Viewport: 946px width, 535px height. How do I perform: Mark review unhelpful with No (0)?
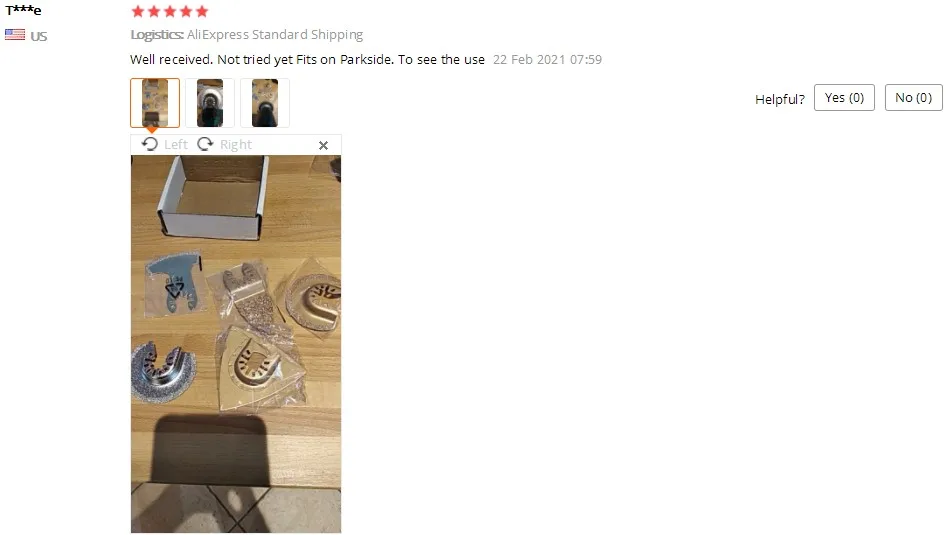coord(913,98)
